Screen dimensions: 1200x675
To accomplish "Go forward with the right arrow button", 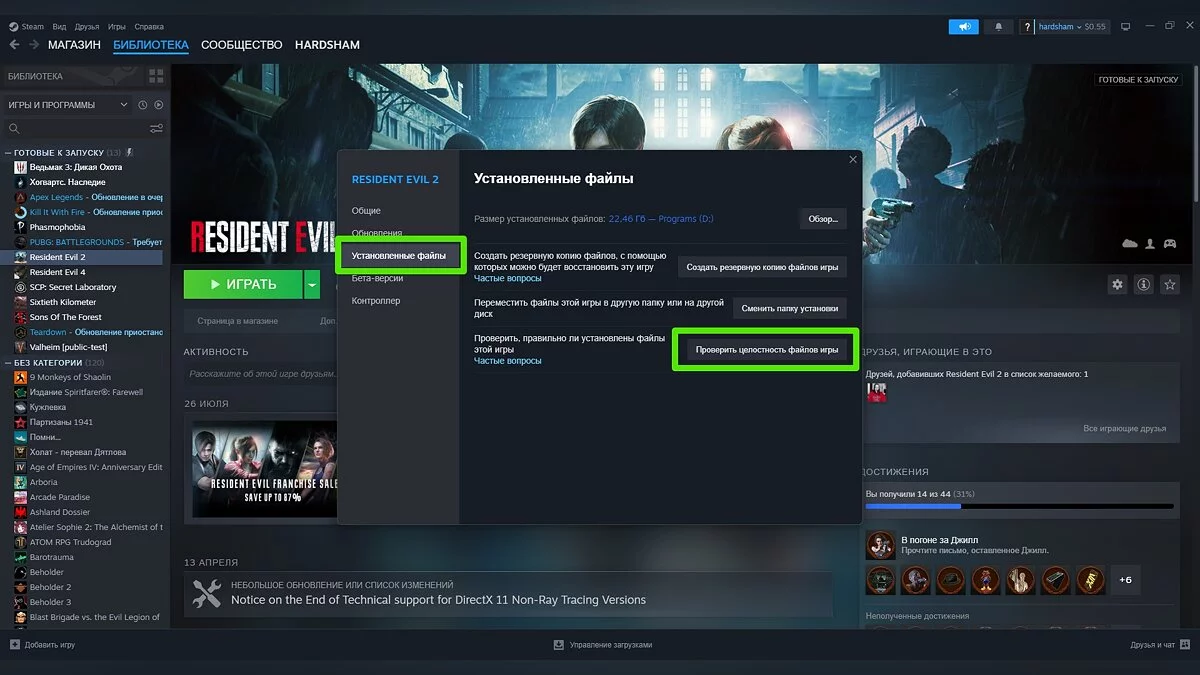I will tap(34, 45).
